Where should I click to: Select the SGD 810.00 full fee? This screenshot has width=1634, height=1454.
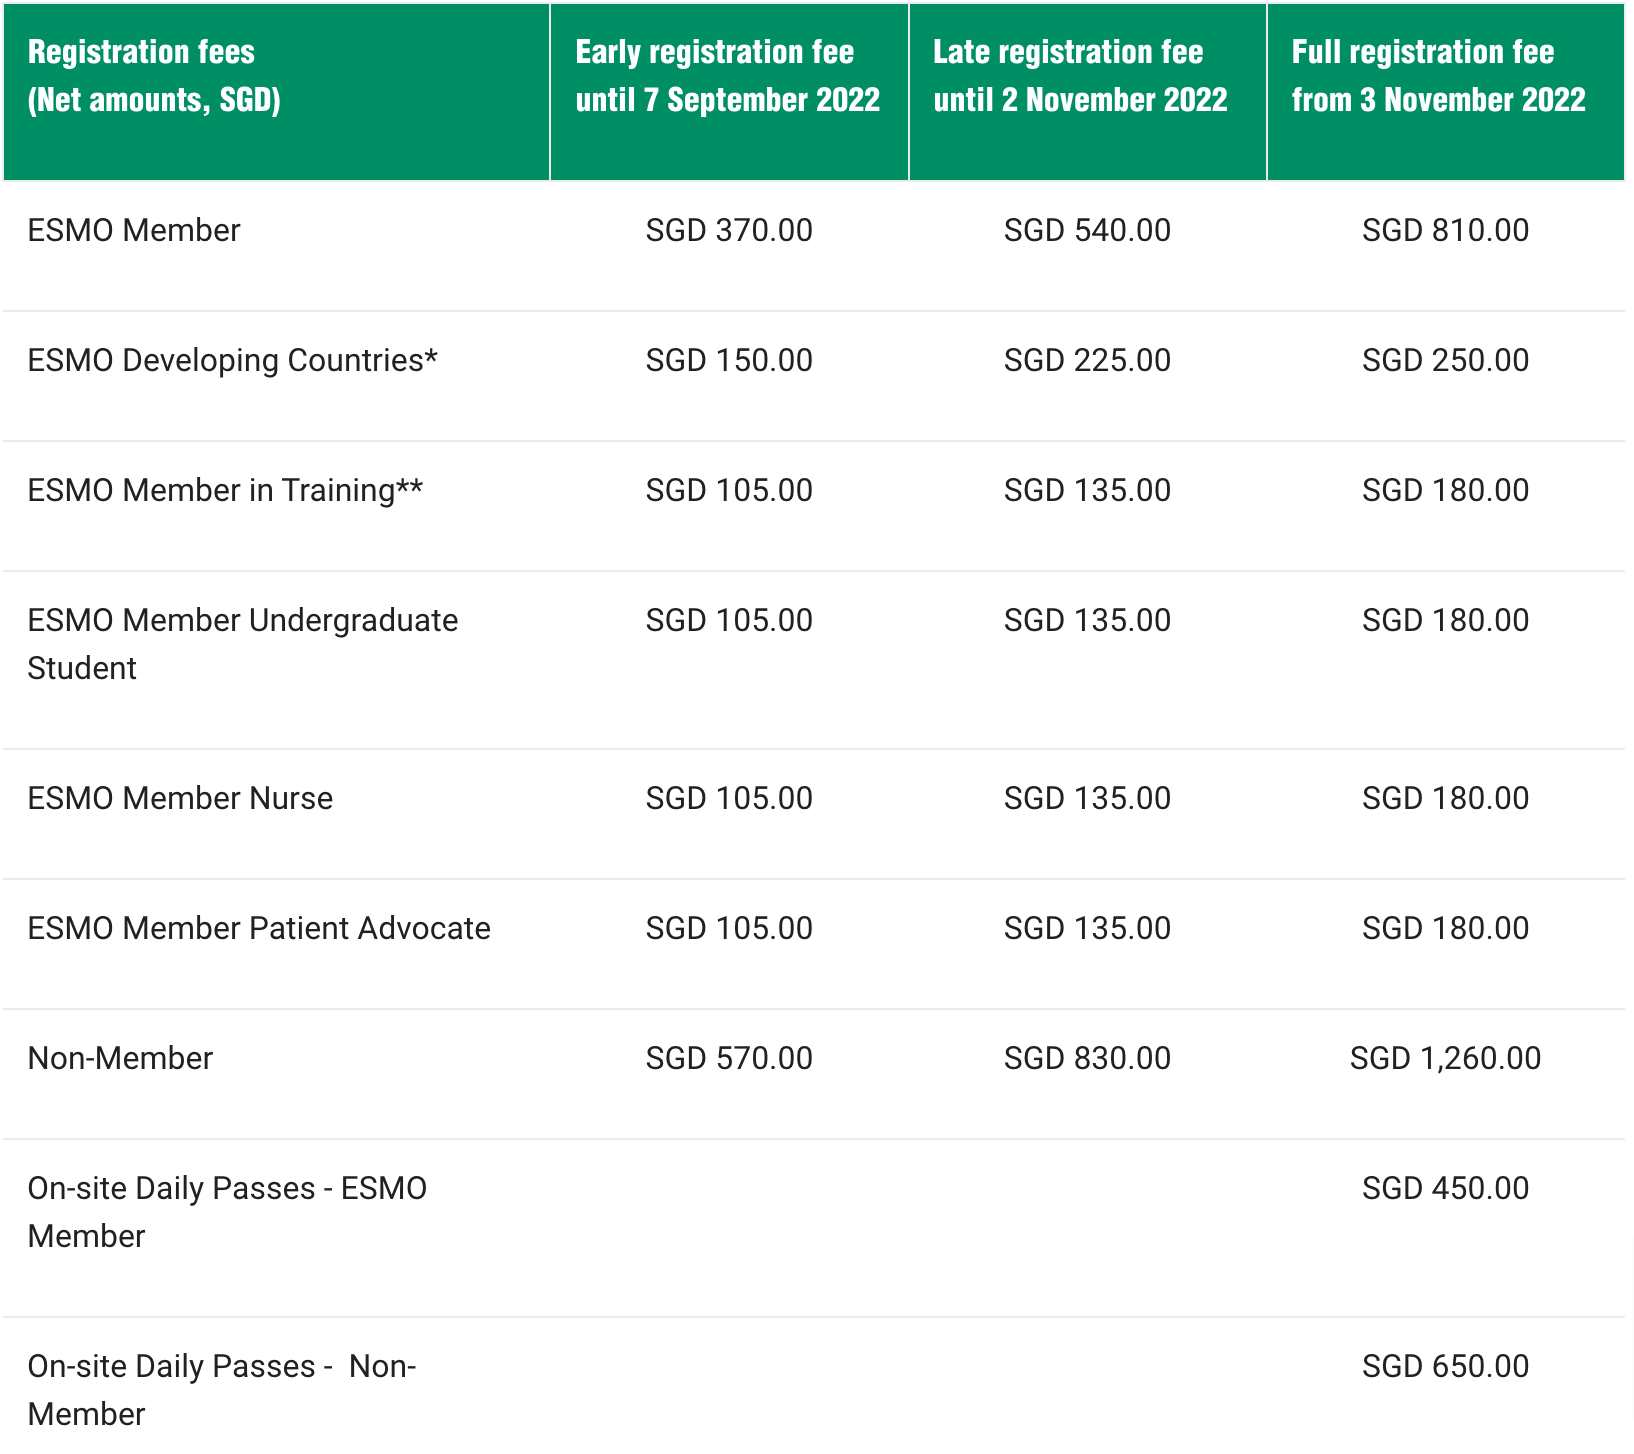[1445, 231]
